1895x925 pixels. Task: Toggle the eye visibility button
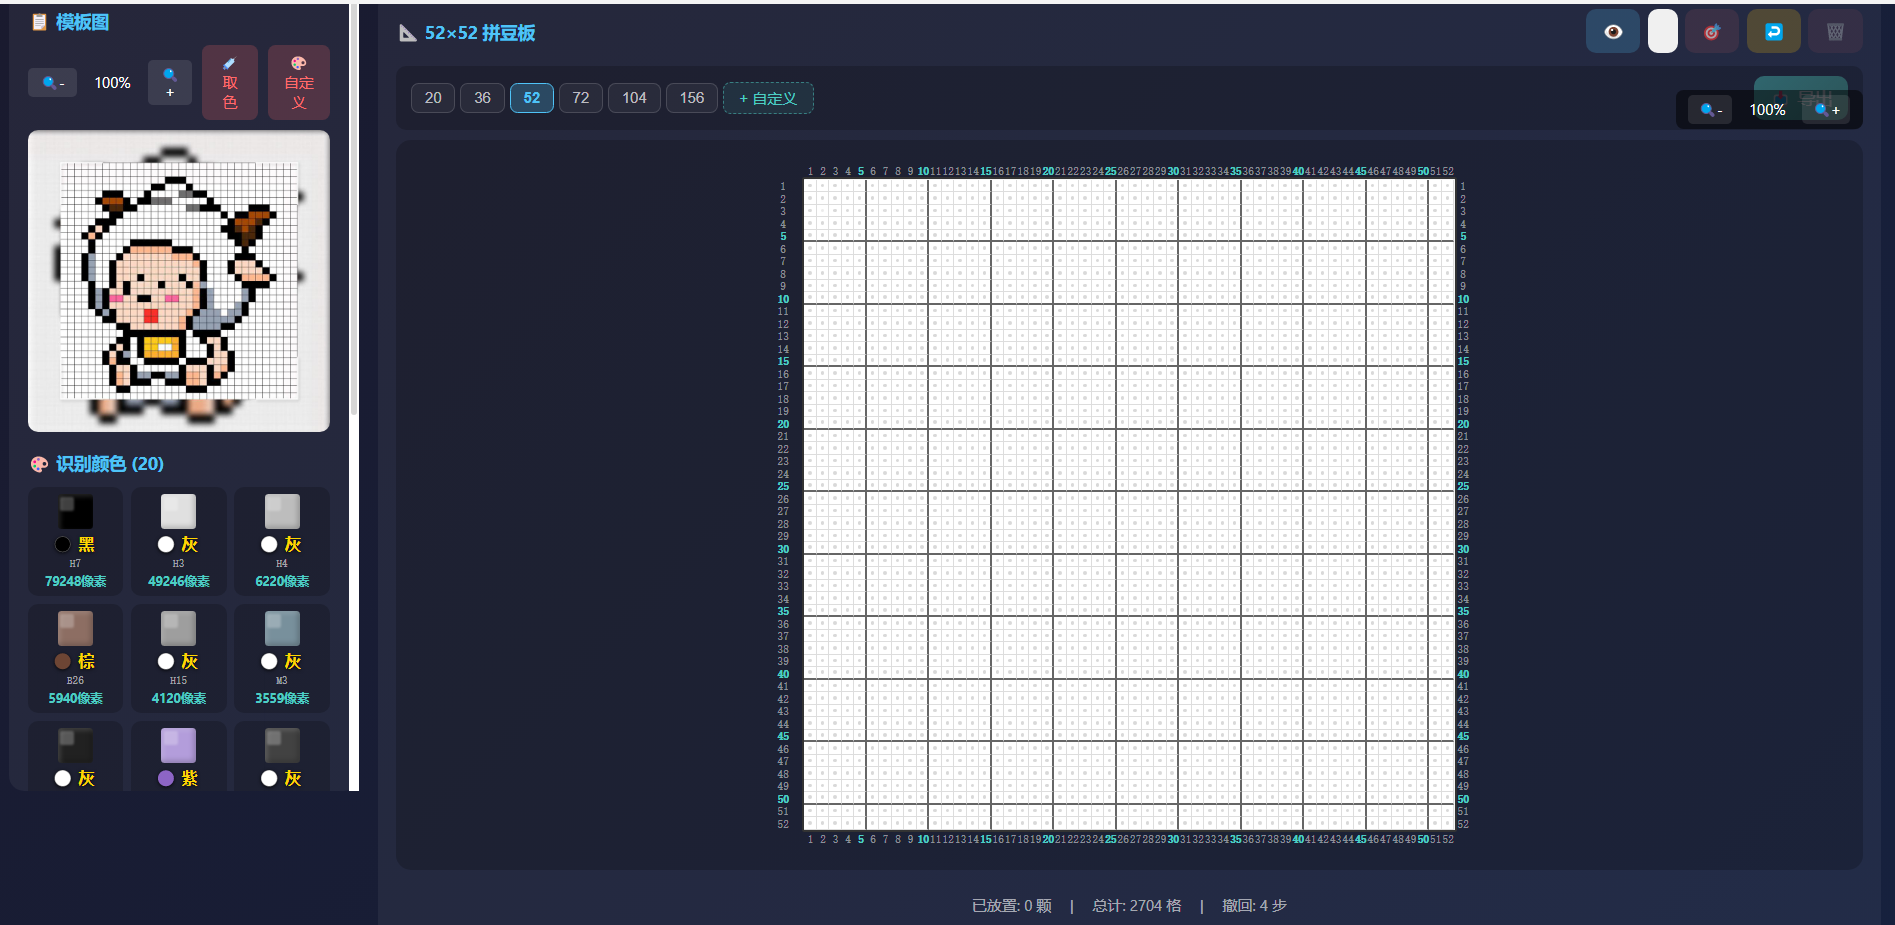coord(1612,32)
